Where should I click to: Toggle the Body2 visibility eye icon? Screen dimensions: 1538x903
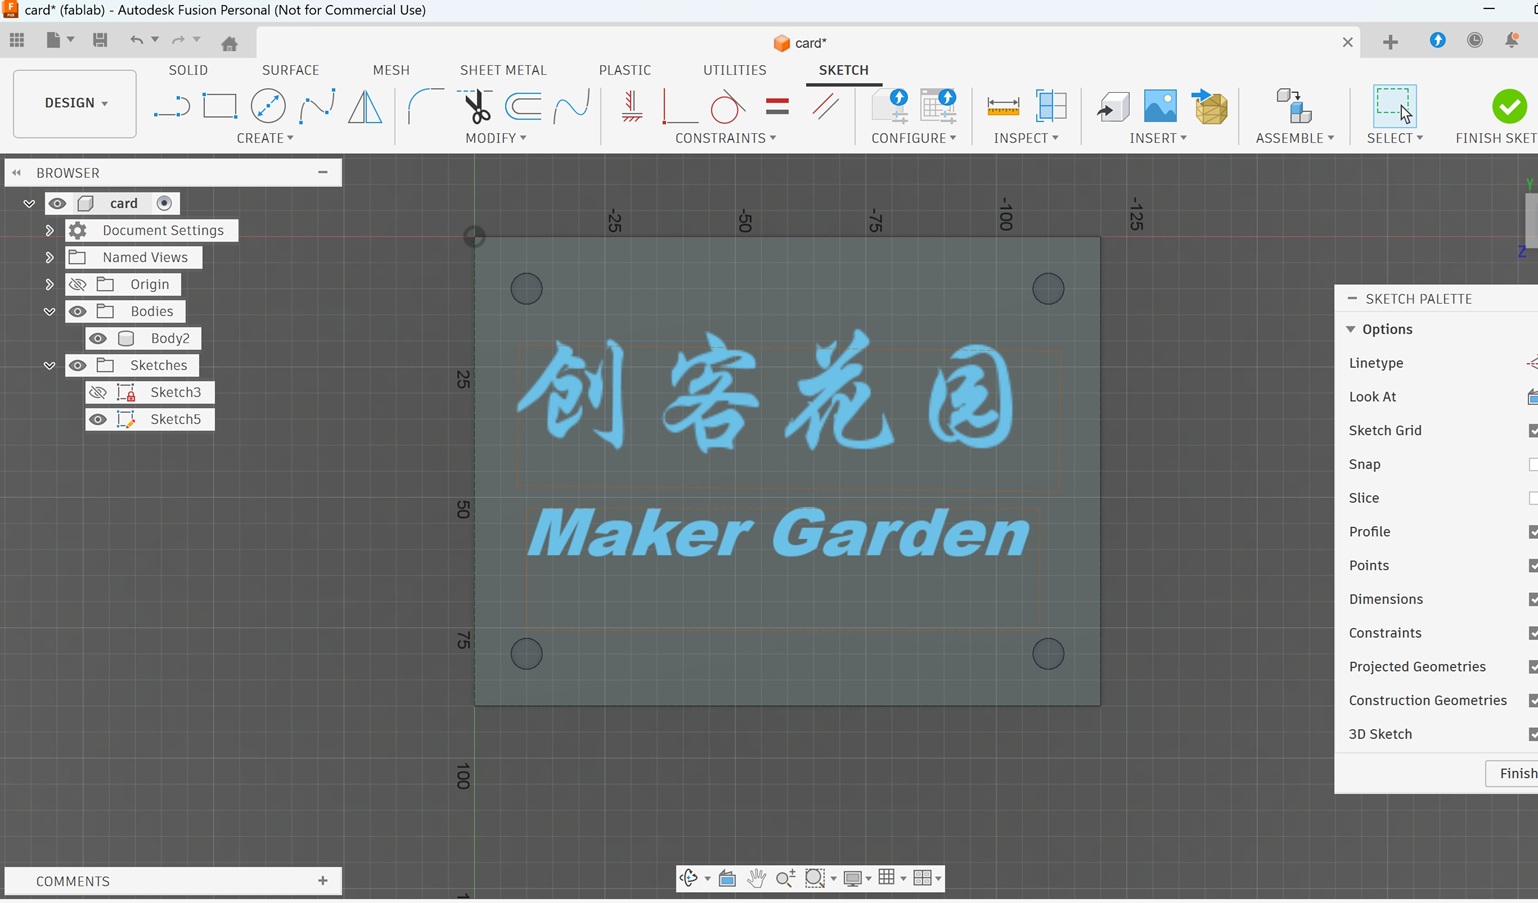[x=98, y=338]
